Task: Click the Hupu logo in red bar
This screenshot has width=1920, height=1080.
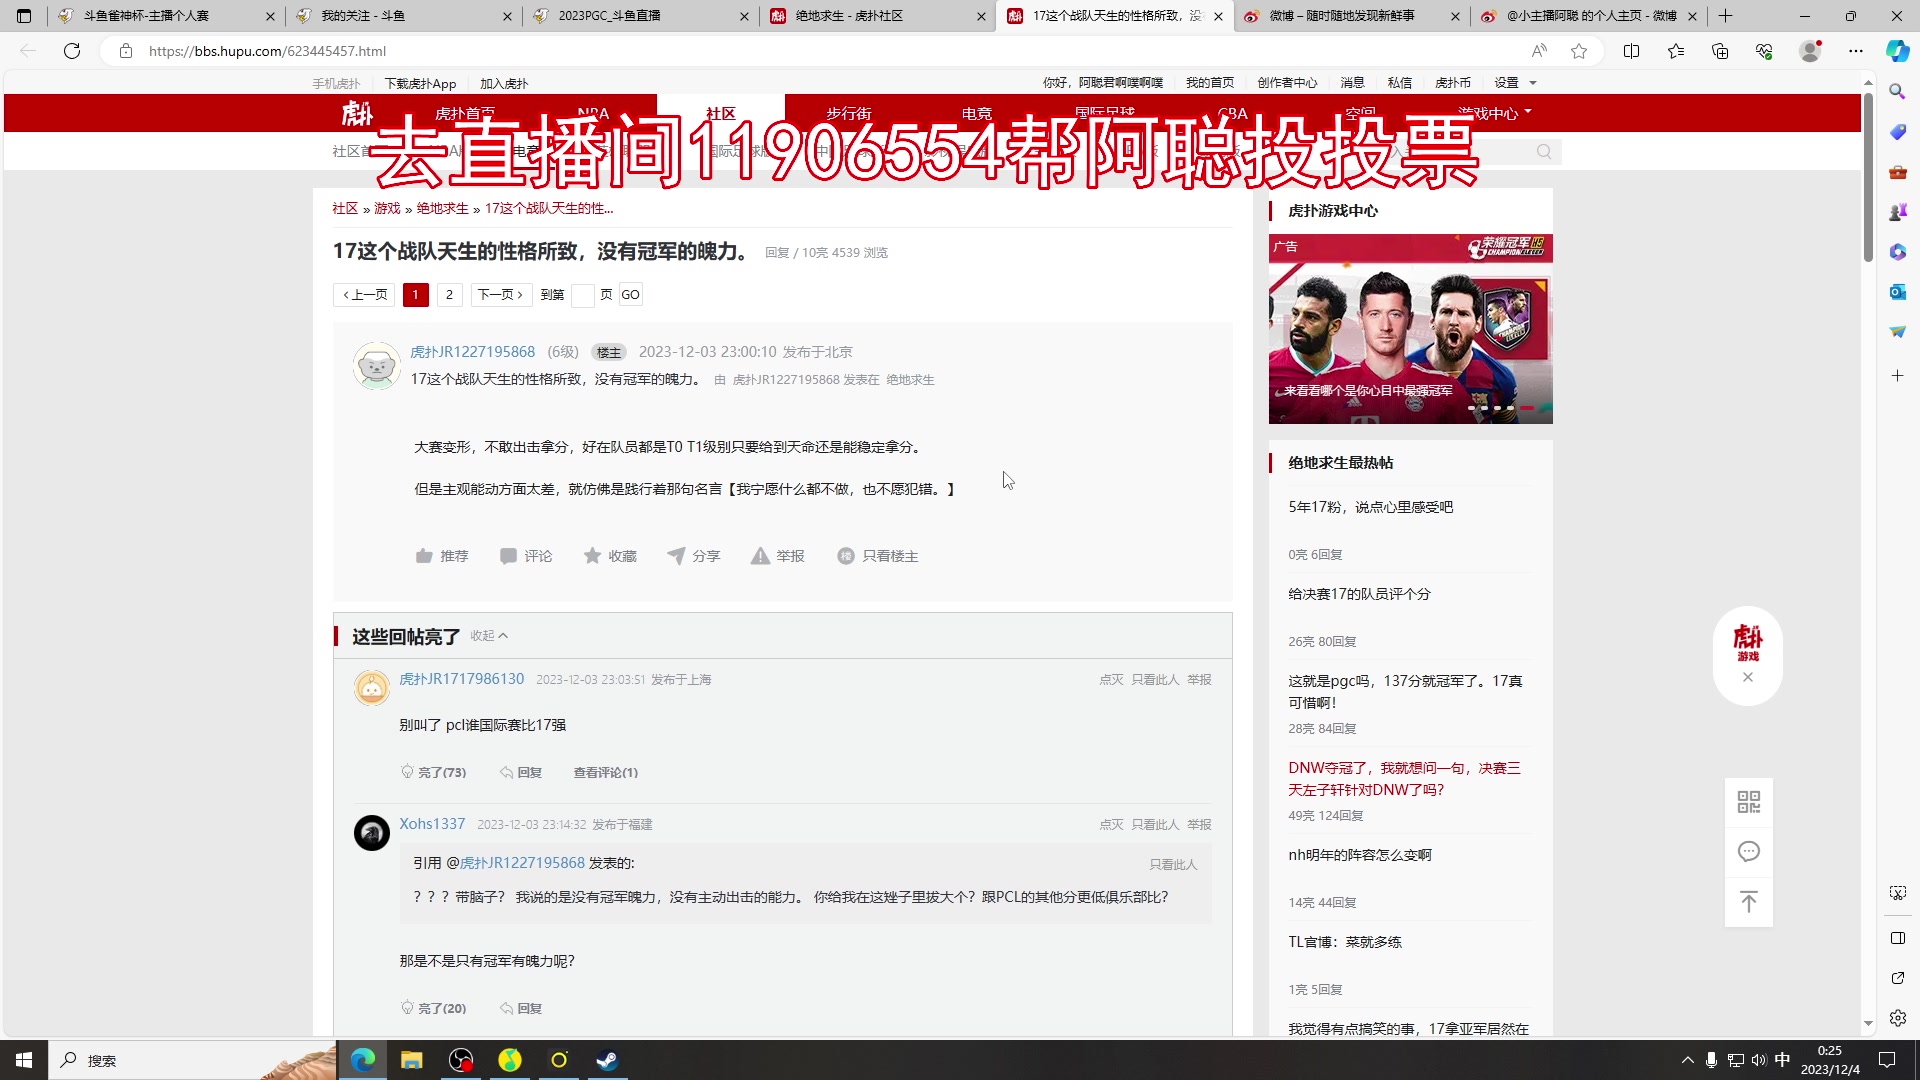Action: [357, 113]
